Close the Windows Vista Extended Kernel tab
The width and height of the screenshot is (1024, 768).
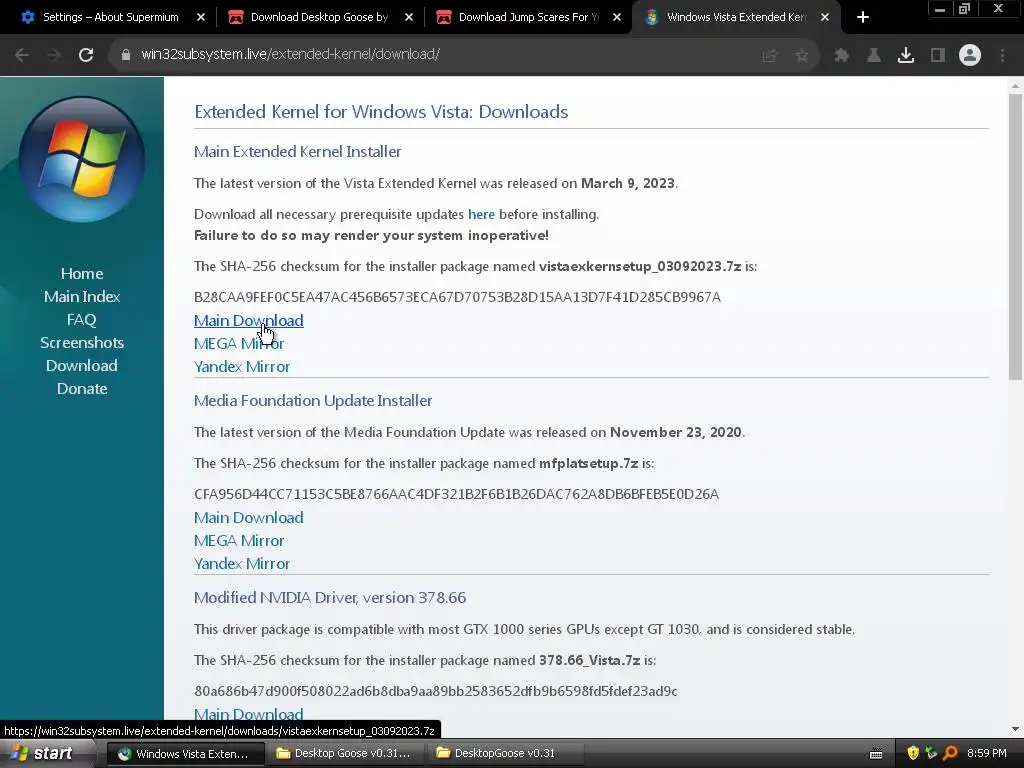825,17
